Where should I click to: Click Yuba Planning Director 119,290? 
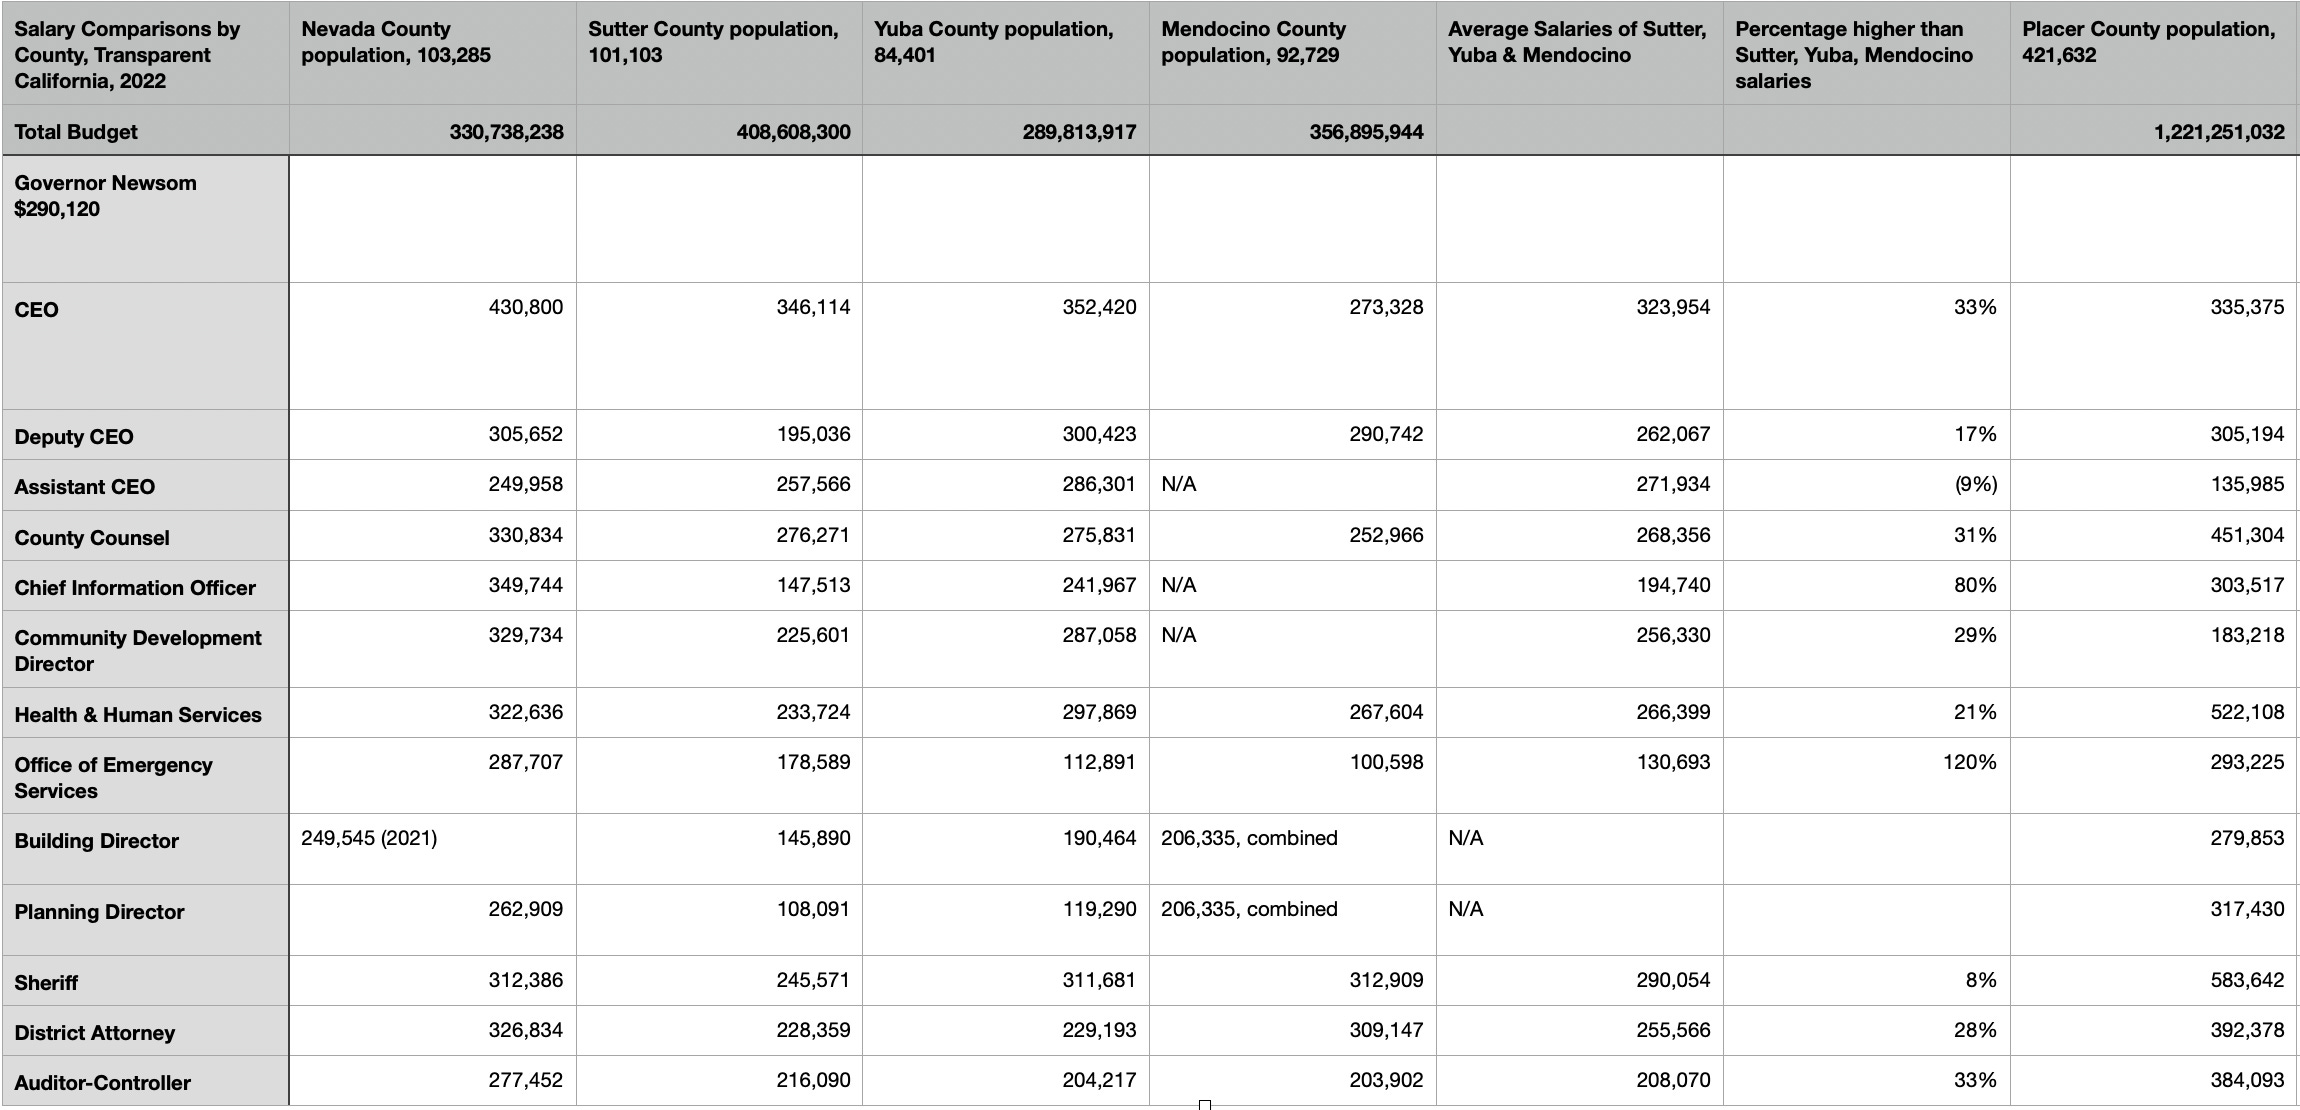click(x=1099, y=909)
